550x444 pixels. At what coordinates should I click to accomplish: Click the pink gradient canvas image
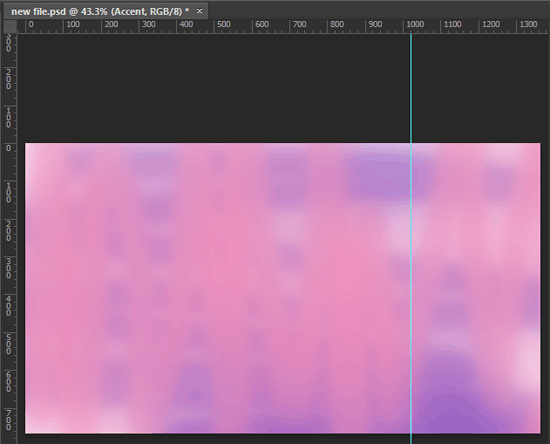(x=283, y=288)
